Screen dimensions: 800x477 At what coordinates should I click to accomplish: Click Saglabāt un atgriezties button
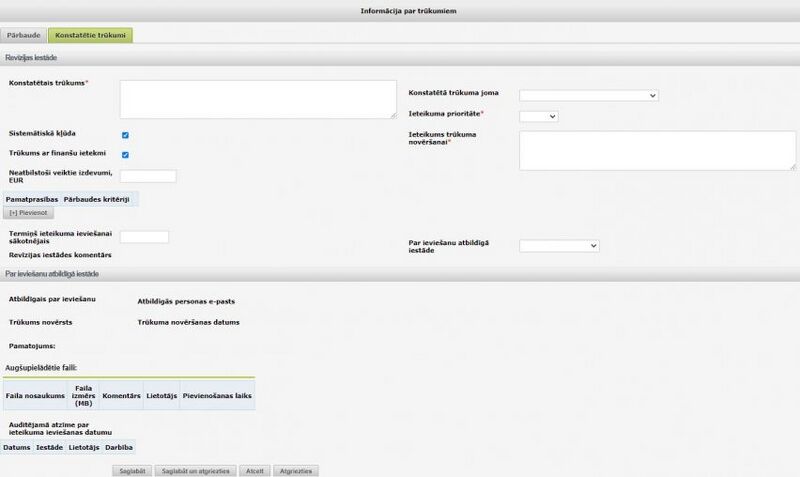pyautogui.click(x=195, y=471)
